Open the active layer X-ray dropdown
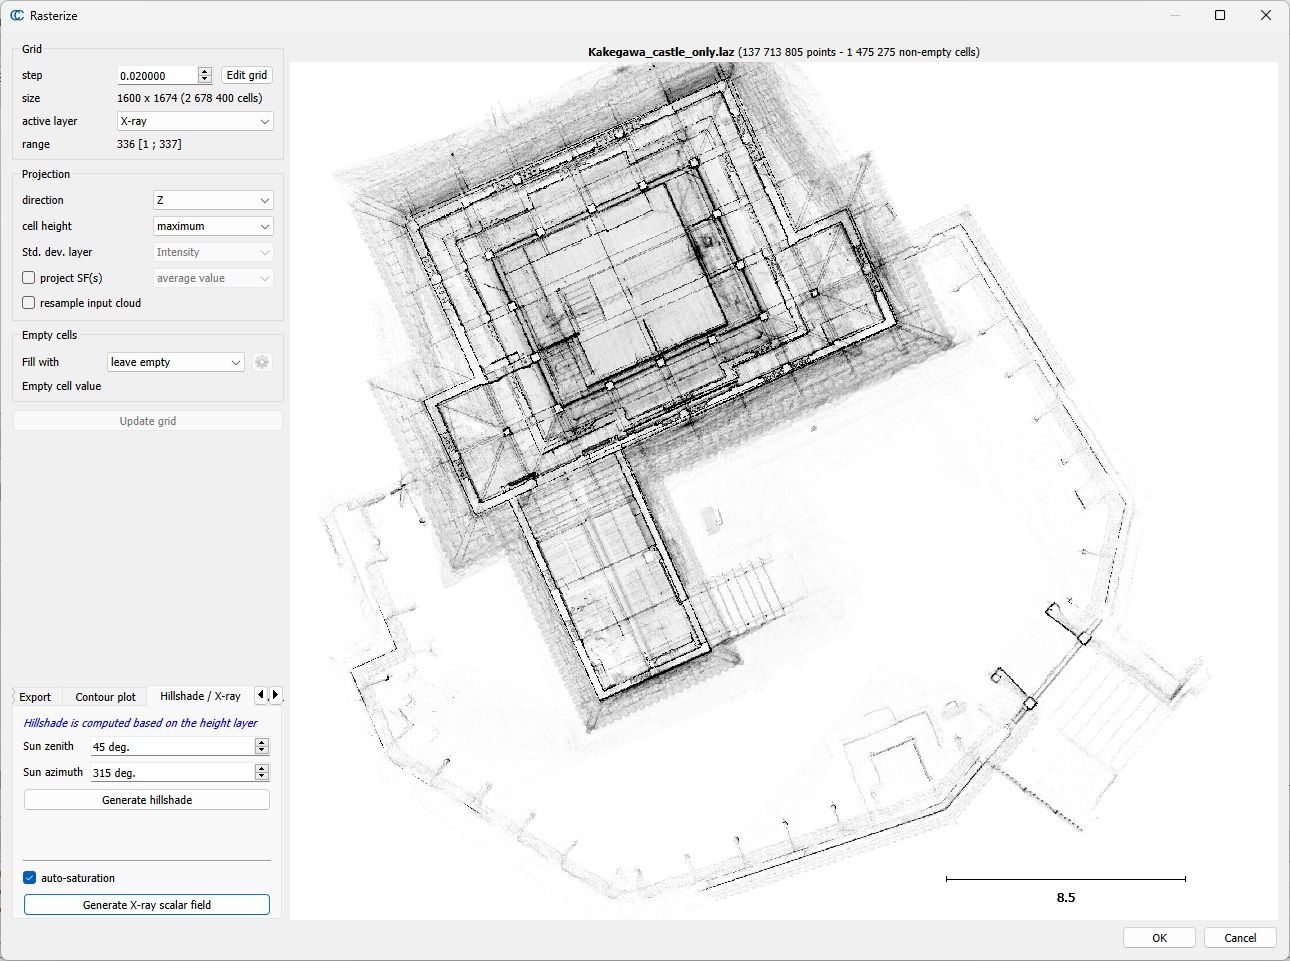 (x=195, y=121)
